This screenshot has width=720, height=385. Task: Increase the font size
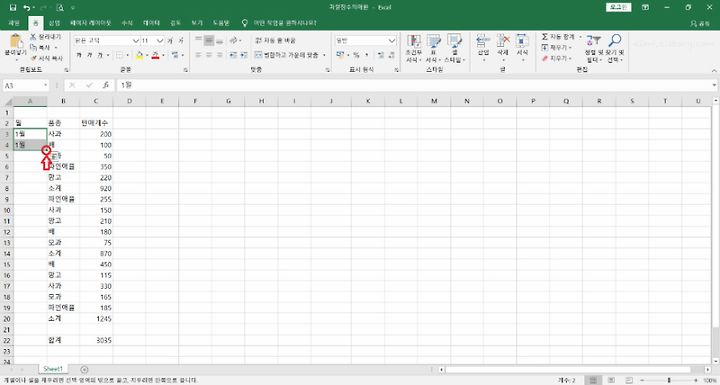pyautogui.click(x=170, y=40)
